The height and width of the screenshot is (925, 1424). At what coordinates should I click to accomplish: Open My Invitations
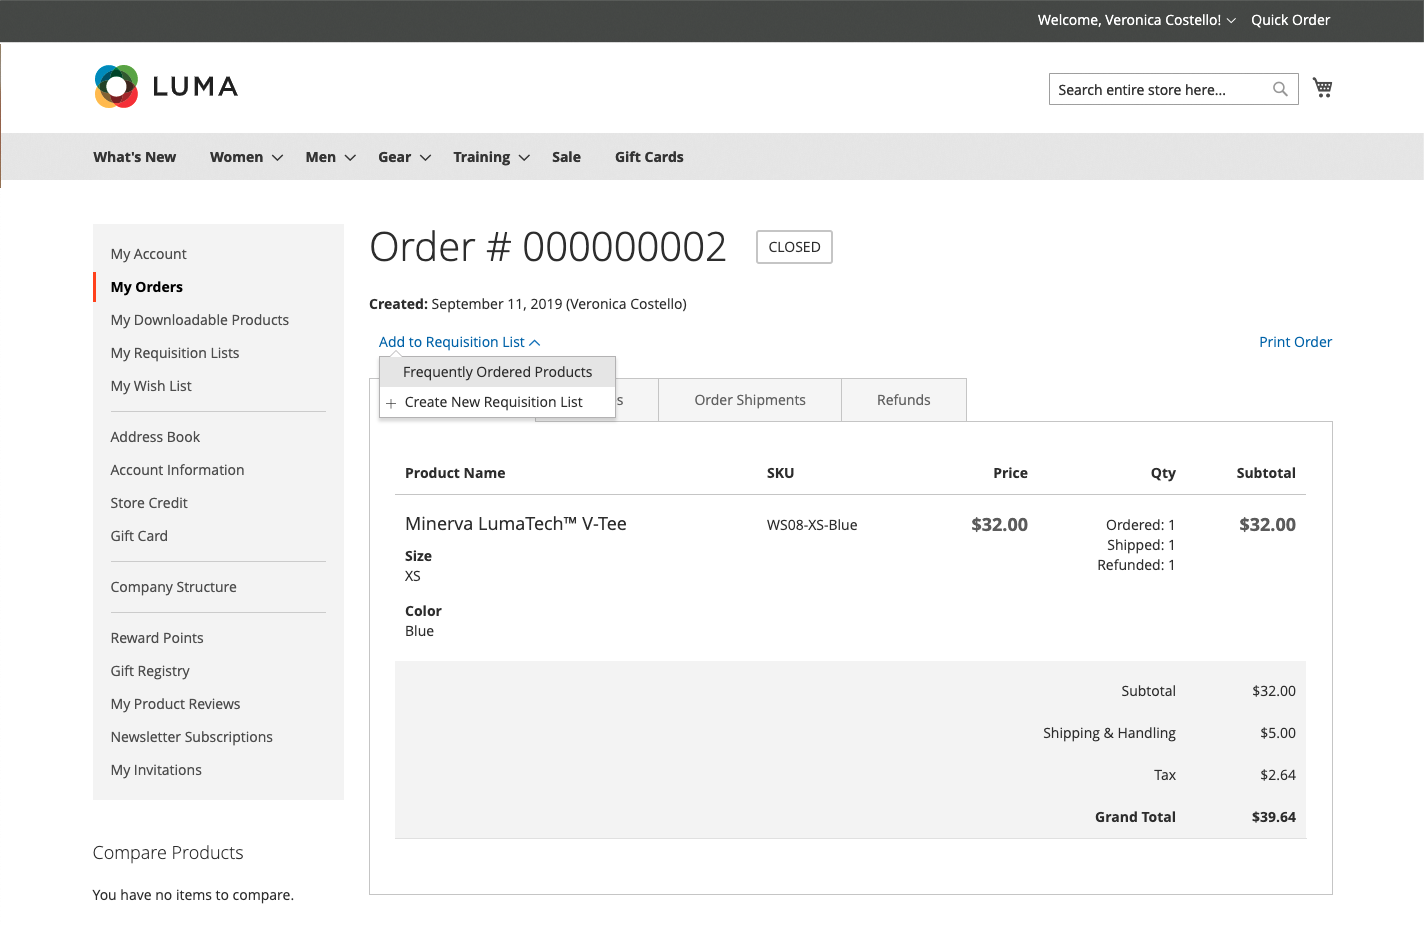(x=156, y=770)
